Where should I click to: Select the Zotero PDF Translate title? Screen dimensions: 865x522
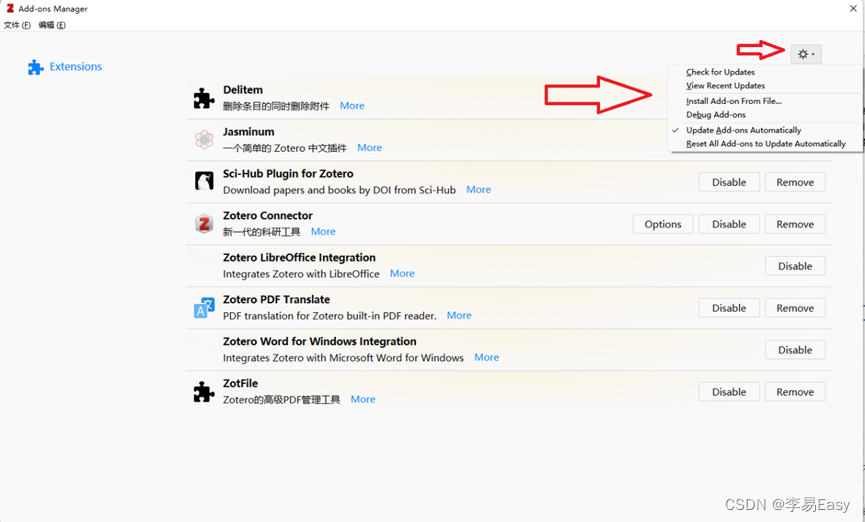[x=276, y=299]
